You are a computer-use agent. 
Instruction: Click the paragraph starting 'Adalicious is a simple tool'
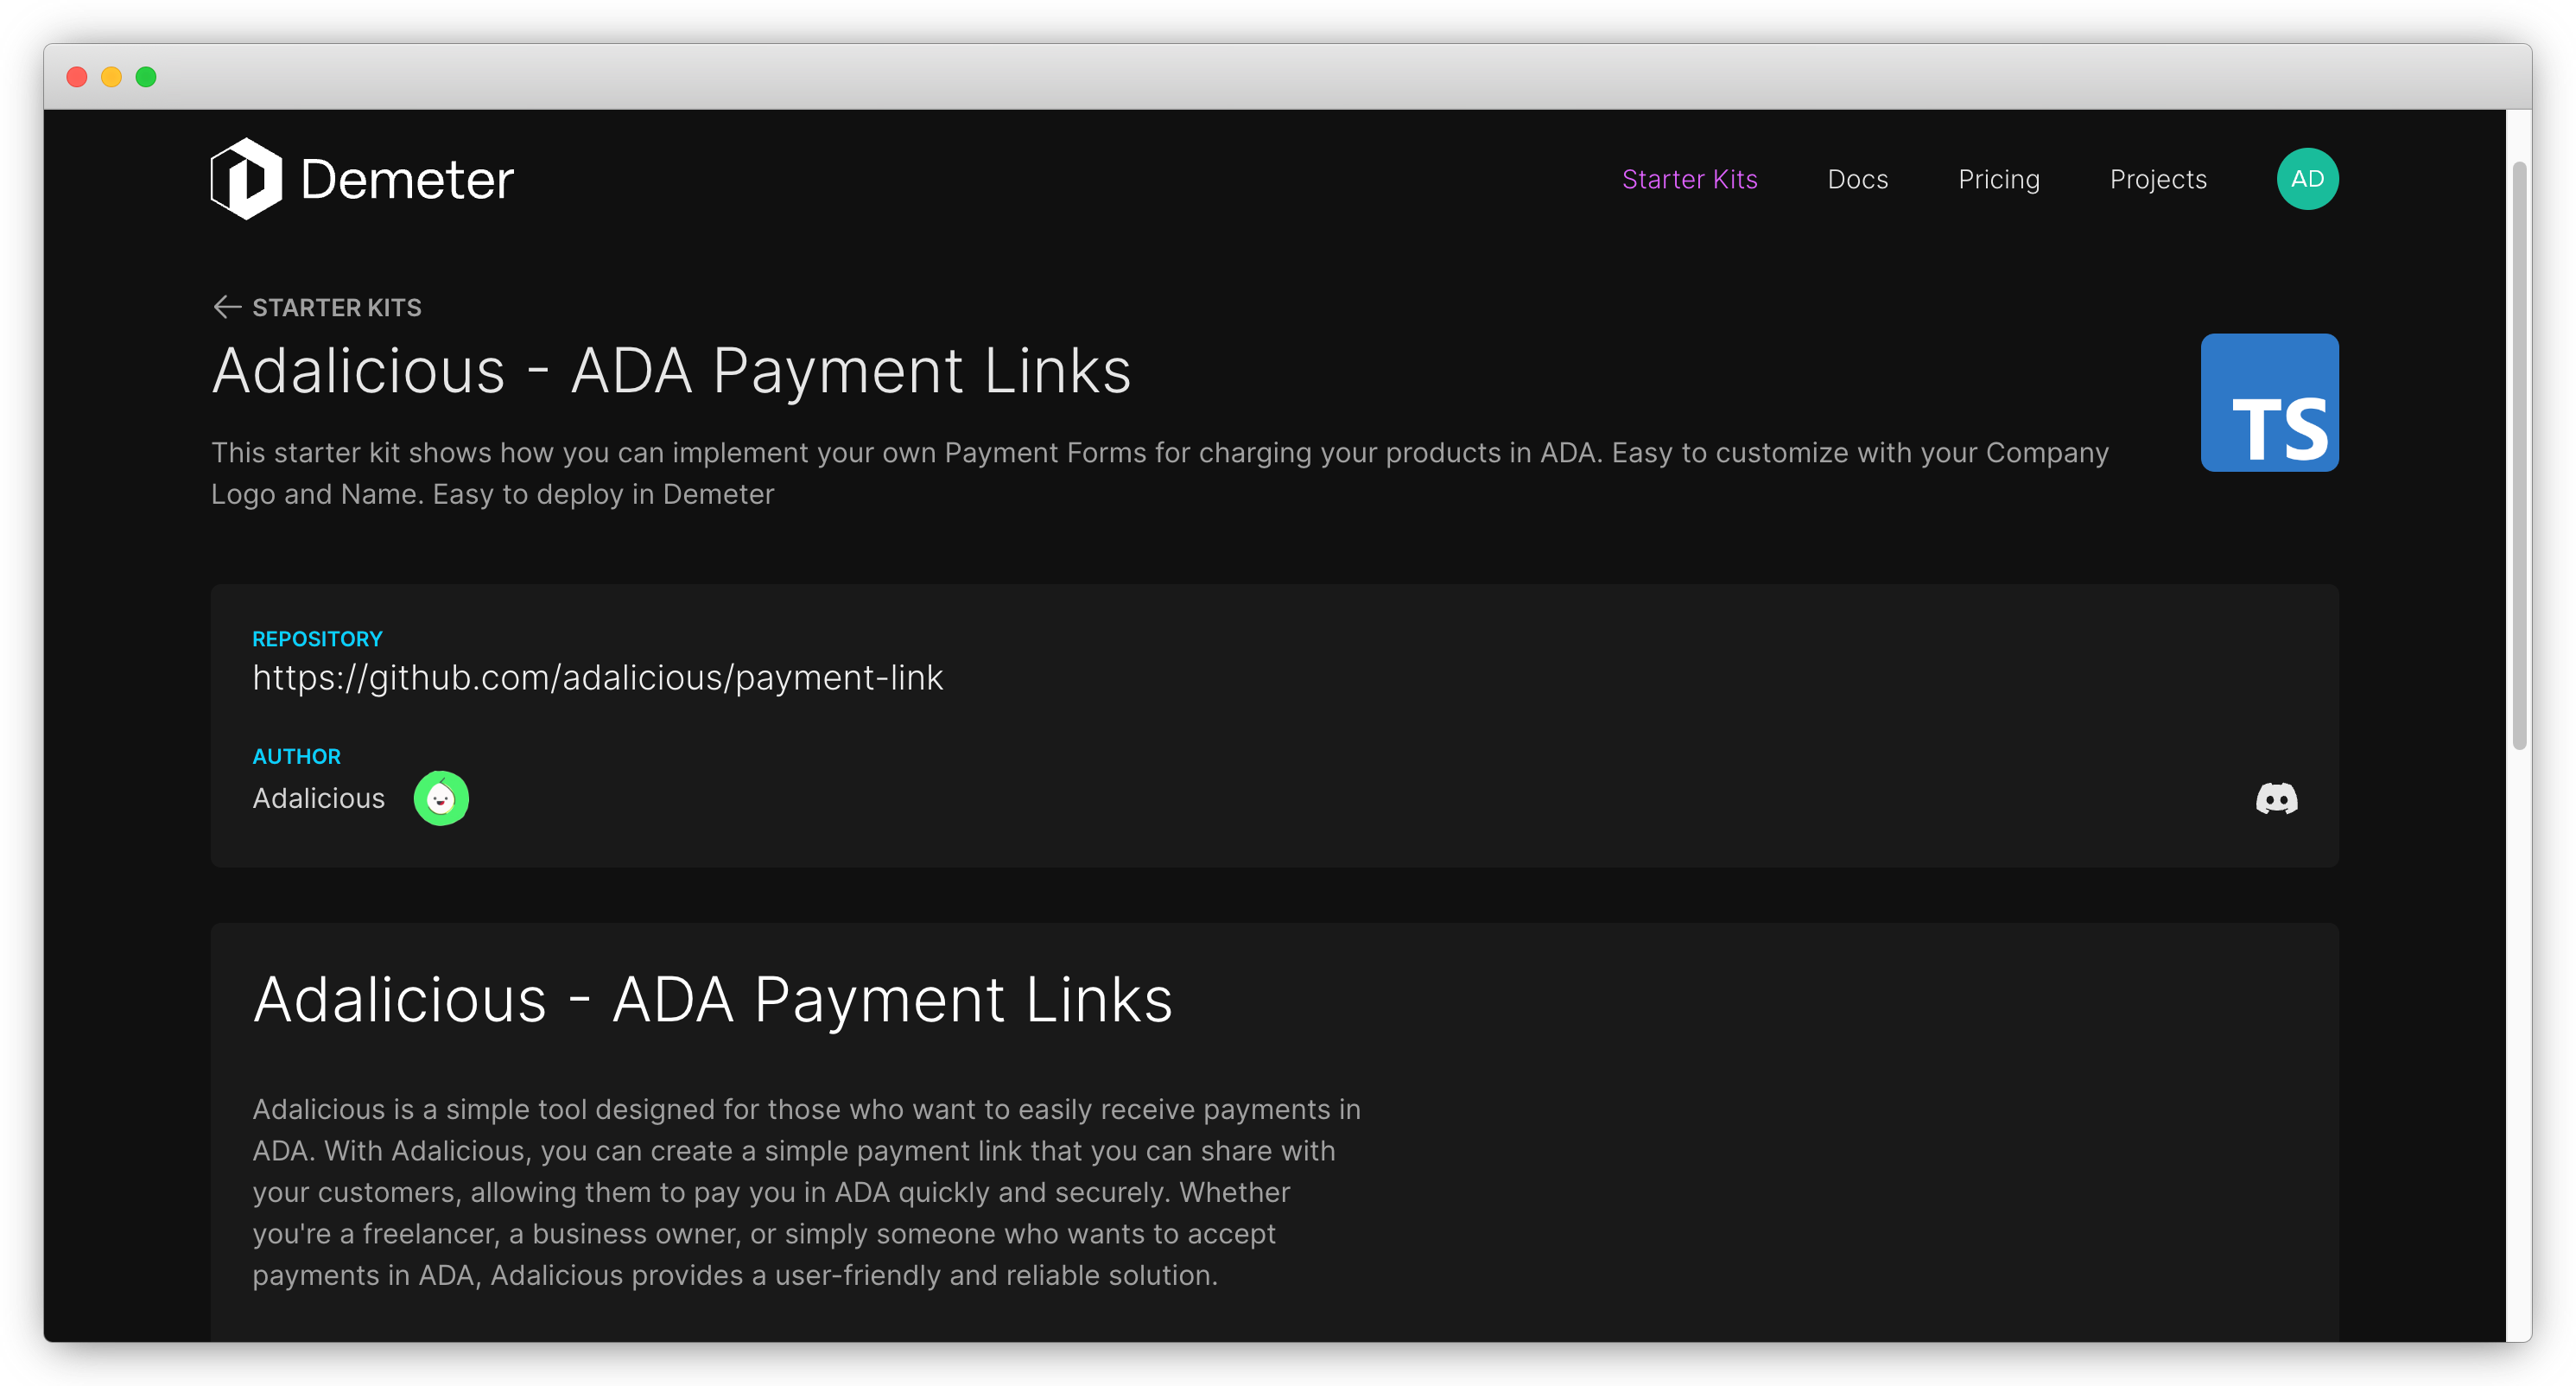tap(806, 1192)
